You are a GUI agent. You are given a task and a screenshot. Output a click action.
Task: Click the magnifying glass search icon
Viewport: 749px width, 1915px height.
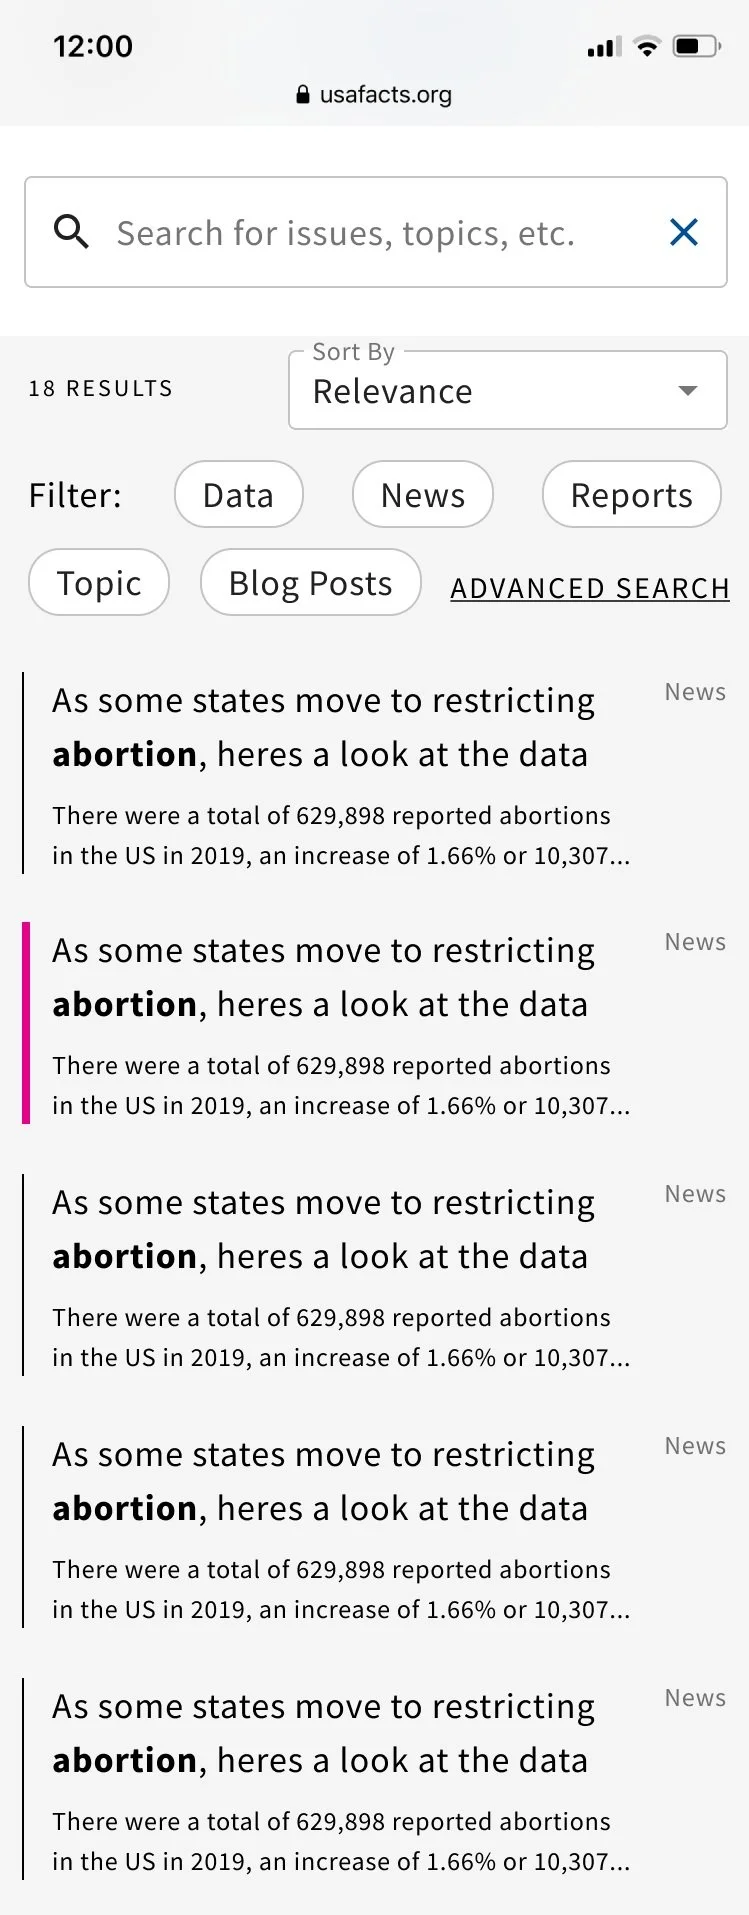tap(71, 232)
